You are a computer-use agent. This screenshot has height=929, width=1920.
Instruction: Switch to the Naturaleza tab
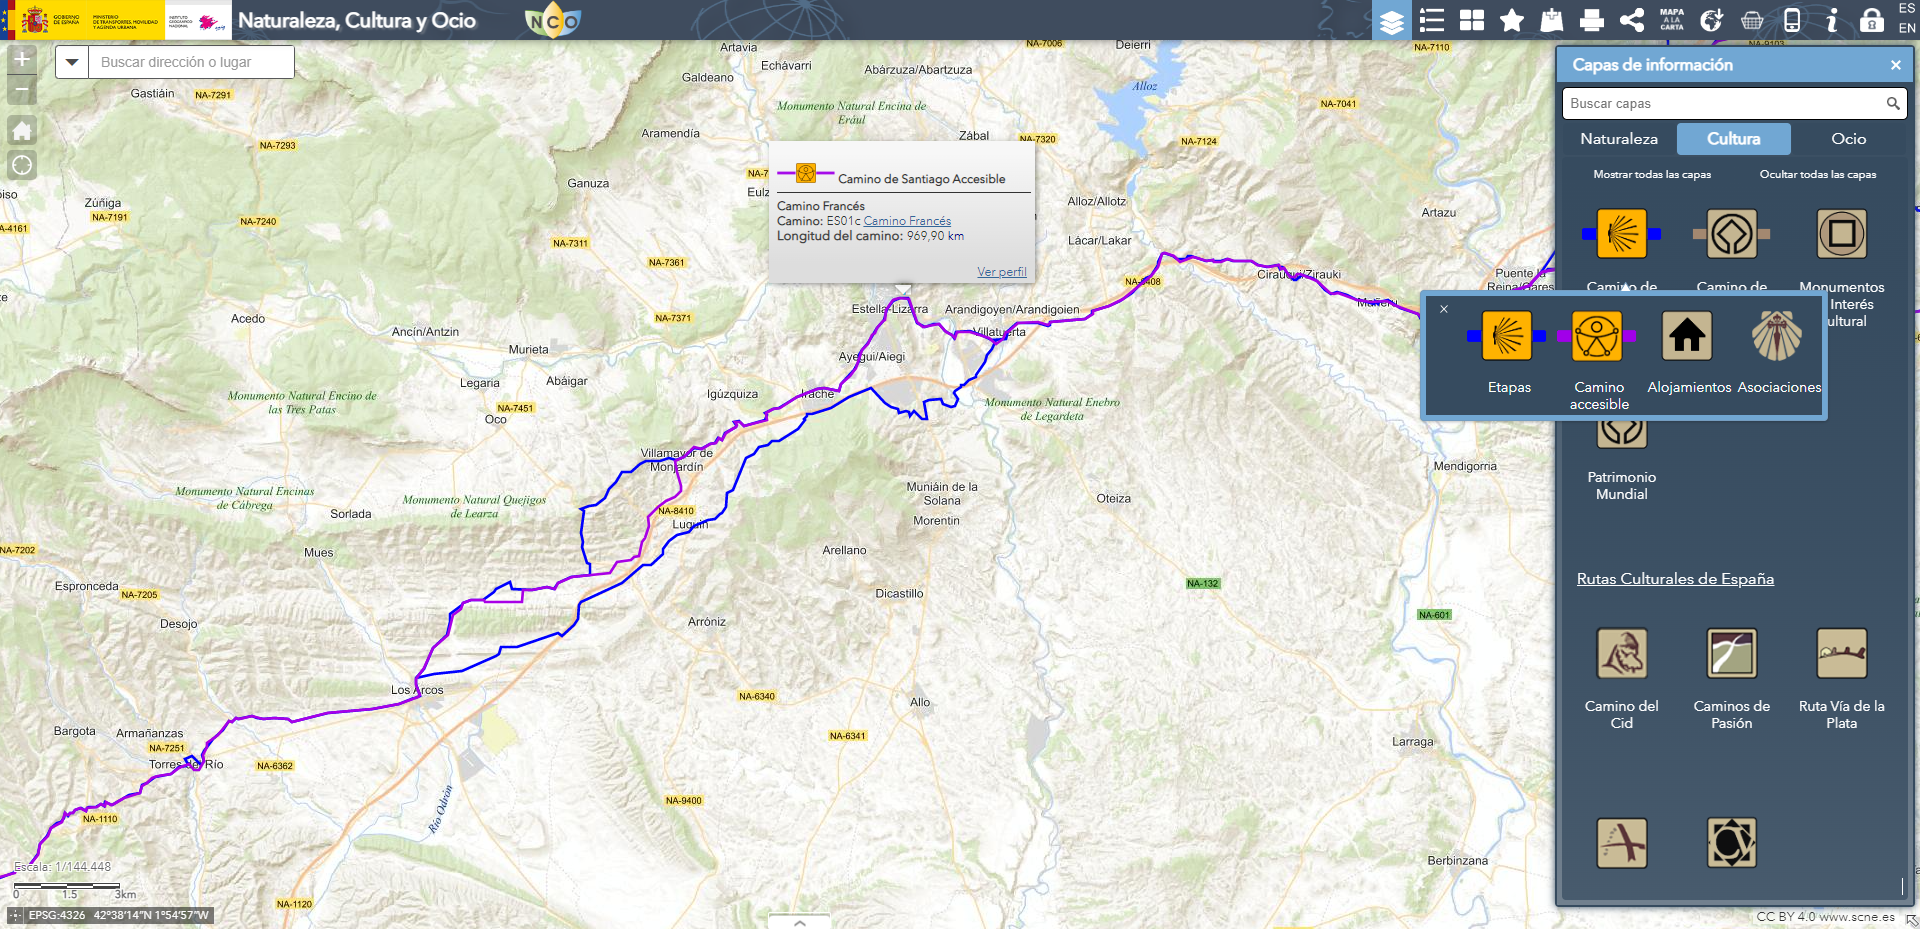(1619, 139)
